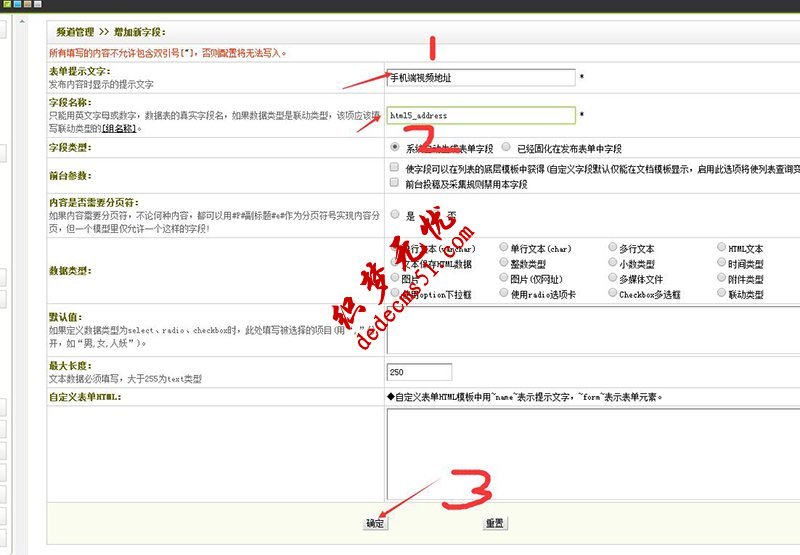Click the 字段类型 row label

click(70, 147)
